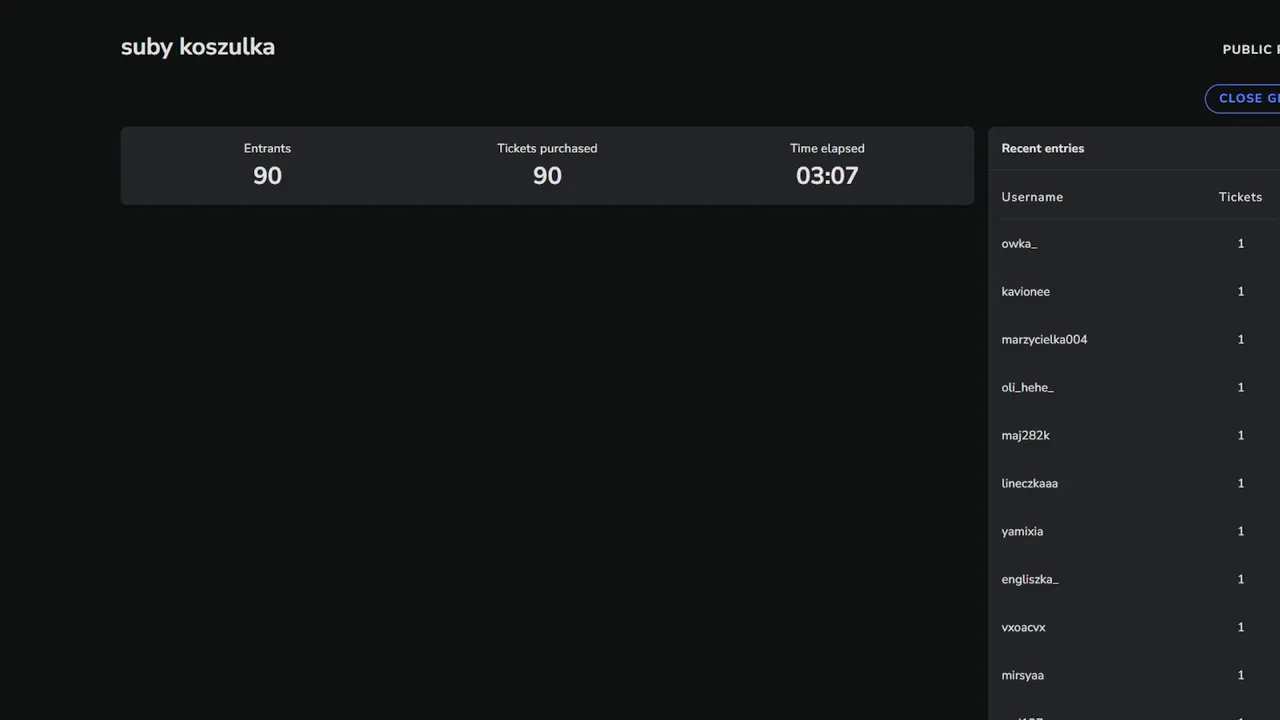
Task: Open the PUBLIC link at top right
Action: 1250,49
